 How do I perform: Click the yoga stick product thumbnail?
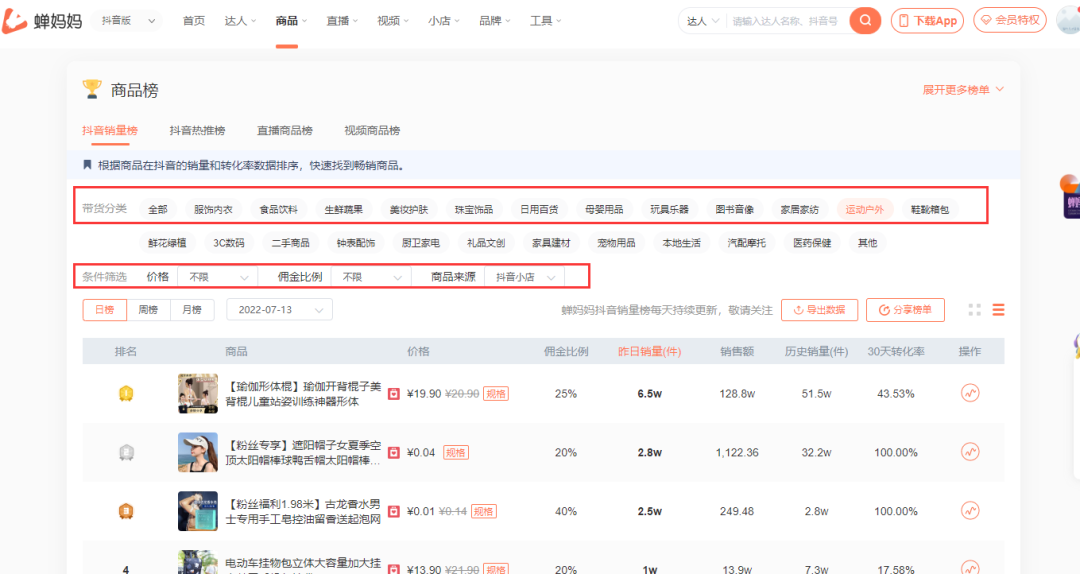tap(198, 394)
